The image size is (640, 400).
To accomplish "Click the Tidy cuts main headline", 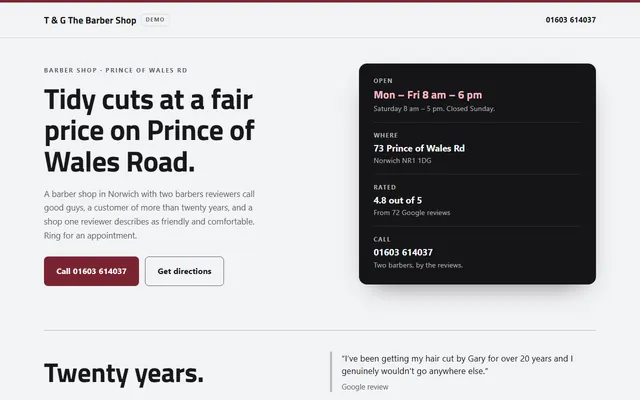I will click(149, 131).
